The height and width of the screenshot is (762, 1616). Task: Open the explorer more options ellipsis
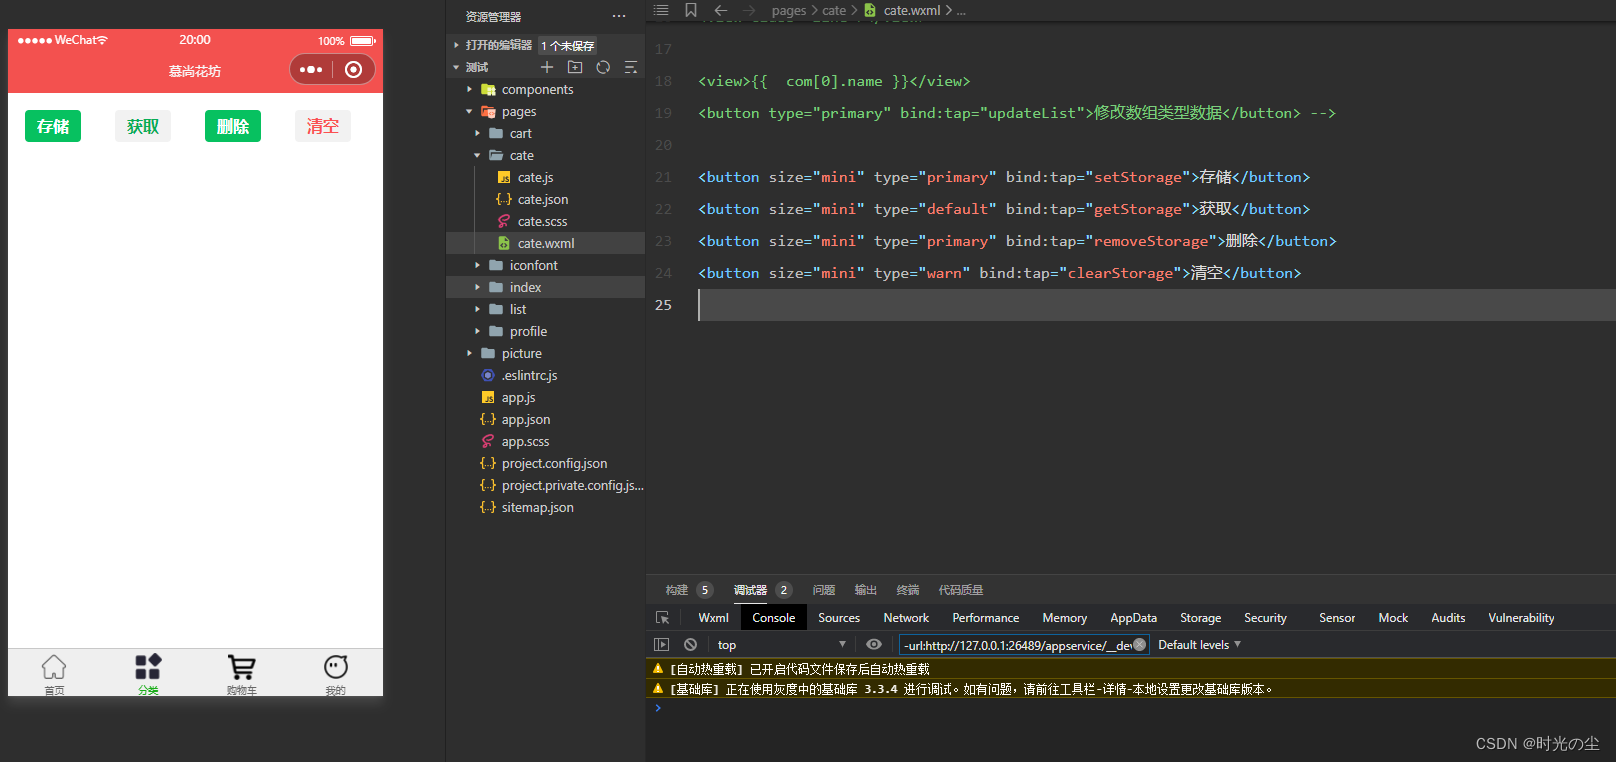click(619, 16)
